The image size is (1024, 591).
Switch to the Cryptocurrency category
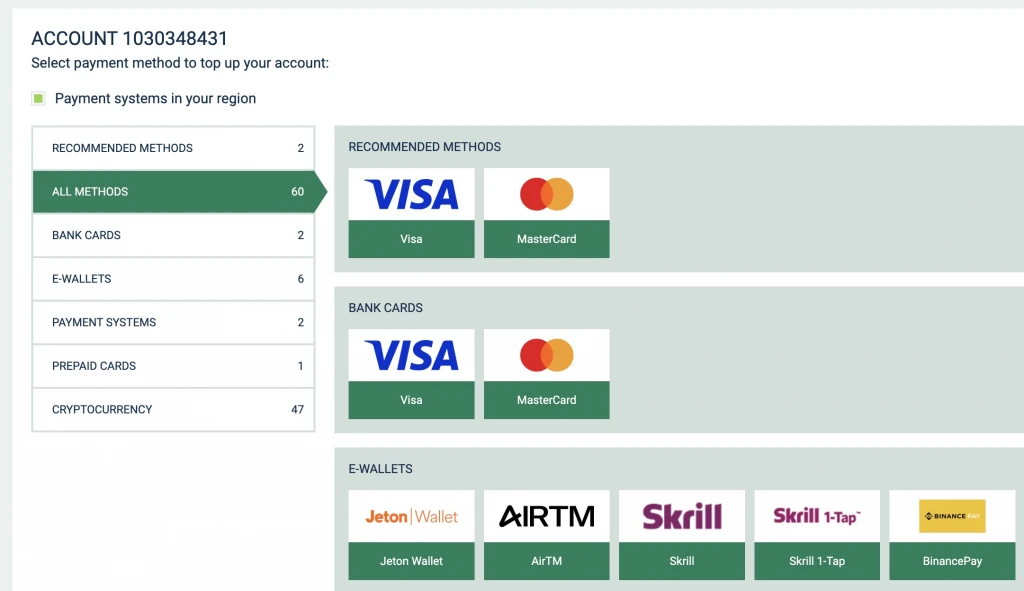[x=173, y=409]
